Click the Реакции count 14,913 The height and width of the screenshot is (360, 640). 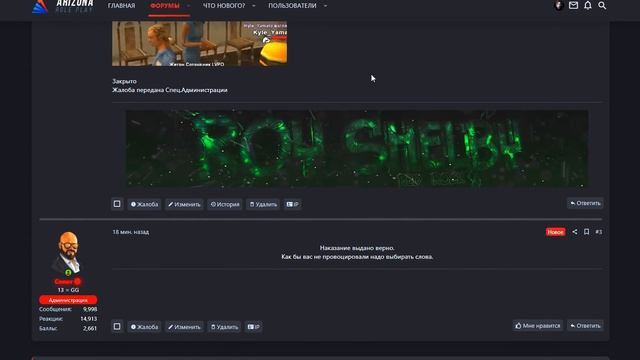[89, 319]
